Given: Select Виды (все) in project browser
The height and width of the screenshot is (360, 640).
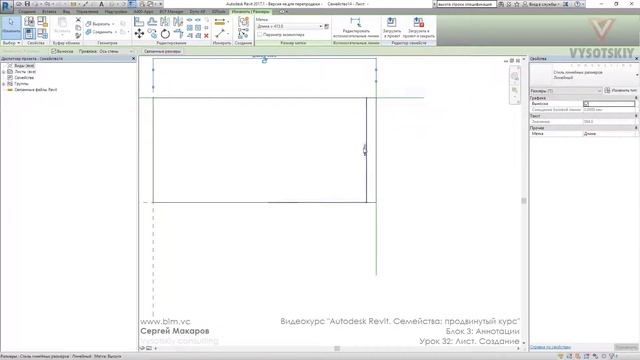Looking at the screenshot, I should (x=24, y=66).
